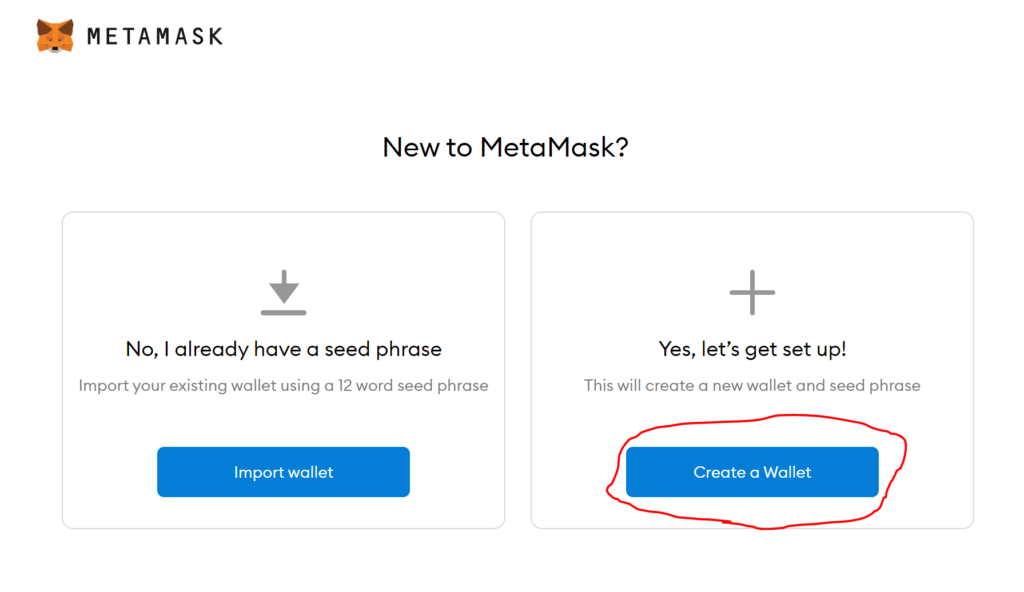
Task: Click the METAMASK wordmark beside the fox
Action: pos(155,37)
